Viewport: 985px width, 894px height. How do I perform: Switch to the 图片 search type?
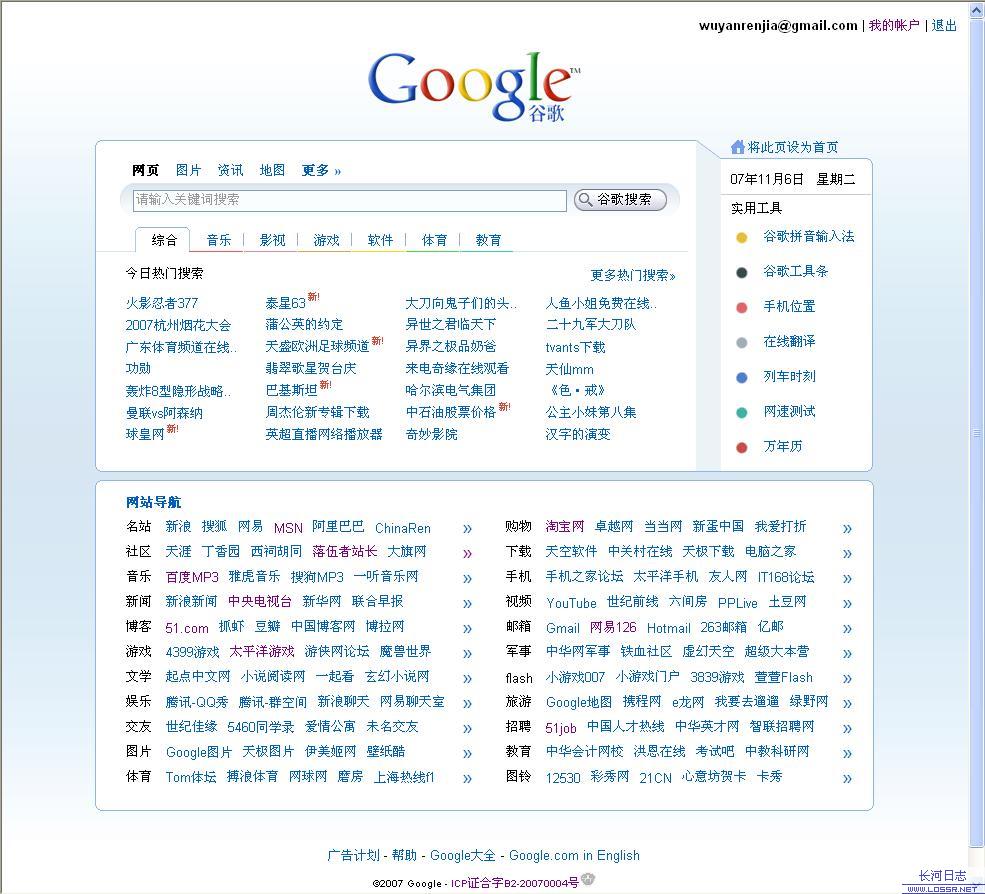[188, 170]
